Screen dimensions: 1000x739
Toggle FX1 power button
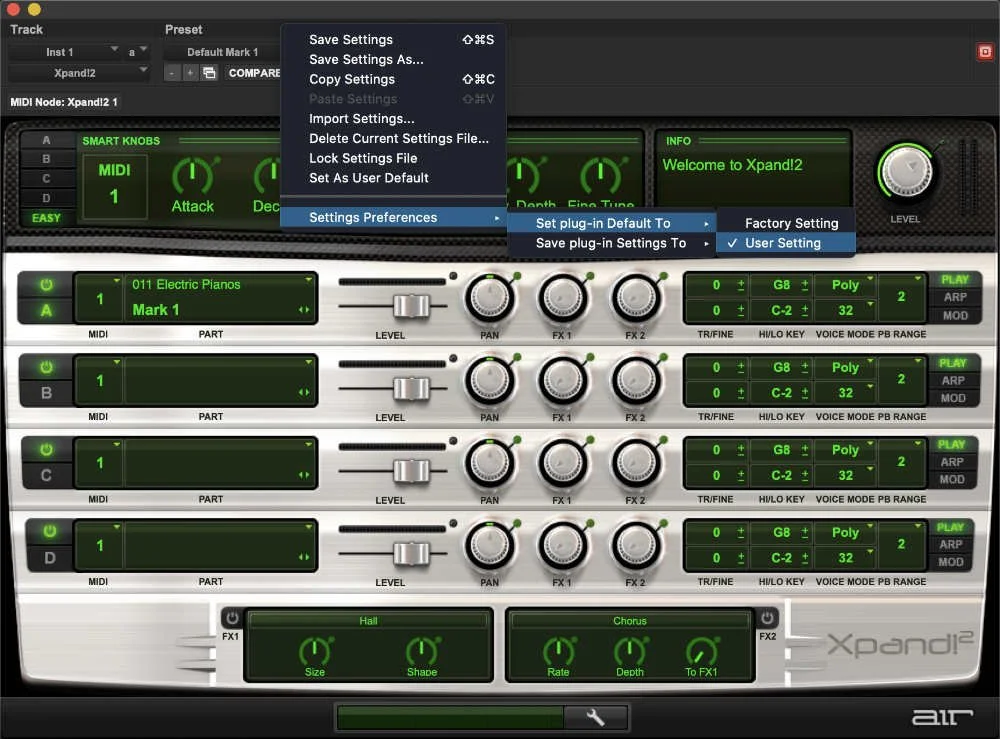click(232, 617)
